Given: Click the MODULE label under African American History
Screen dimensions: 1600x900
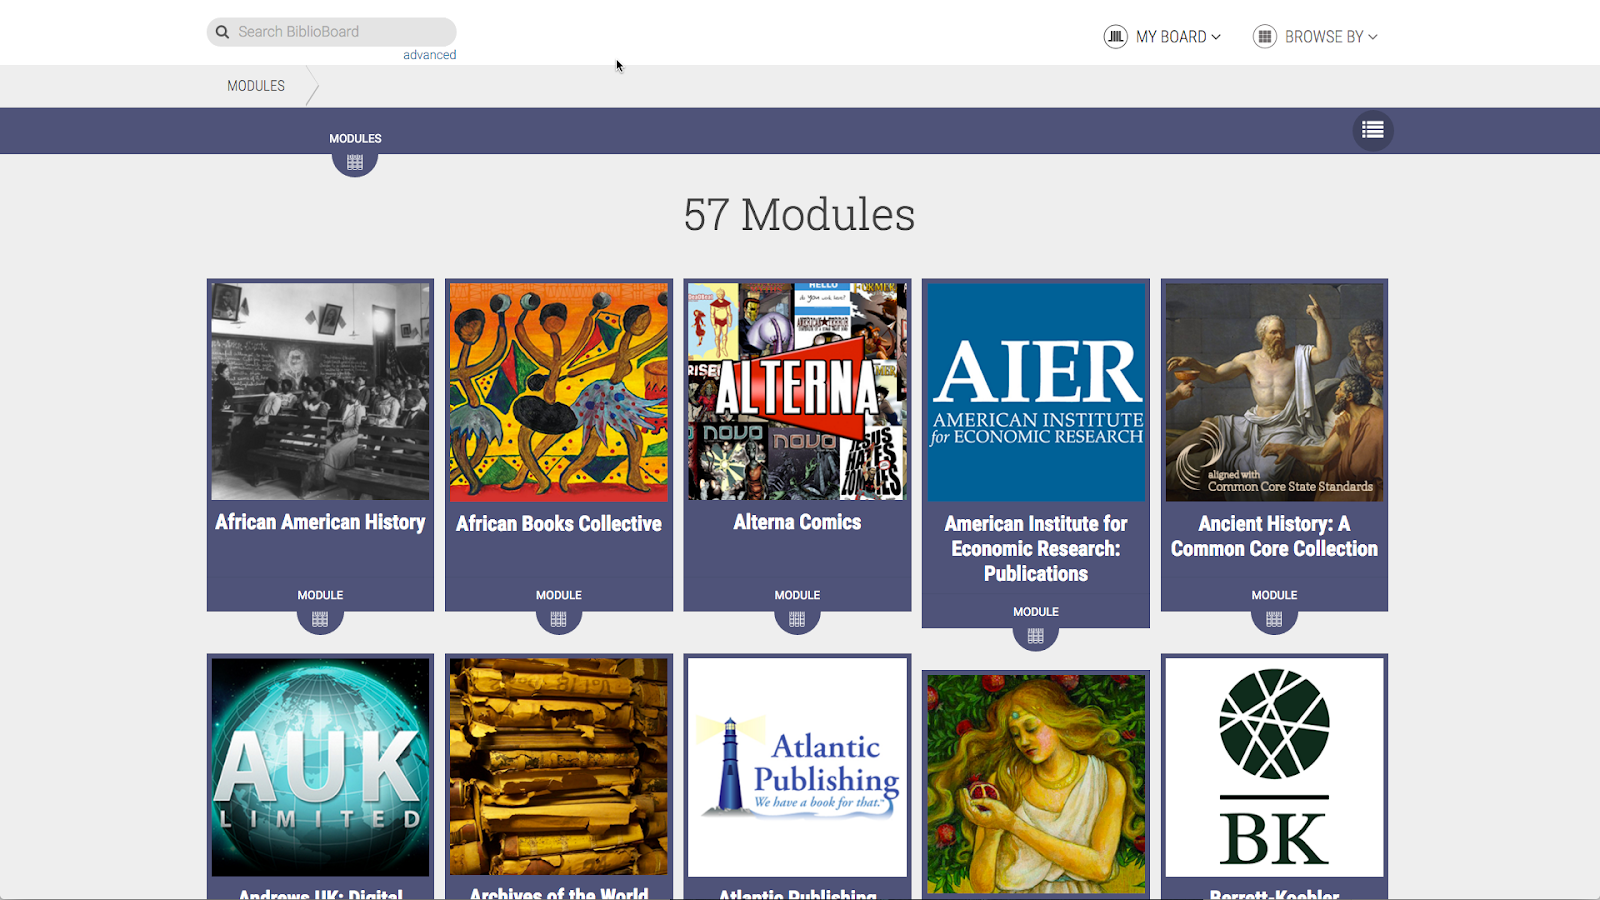Looking at the screenshot, I should (x=320, y=595).
